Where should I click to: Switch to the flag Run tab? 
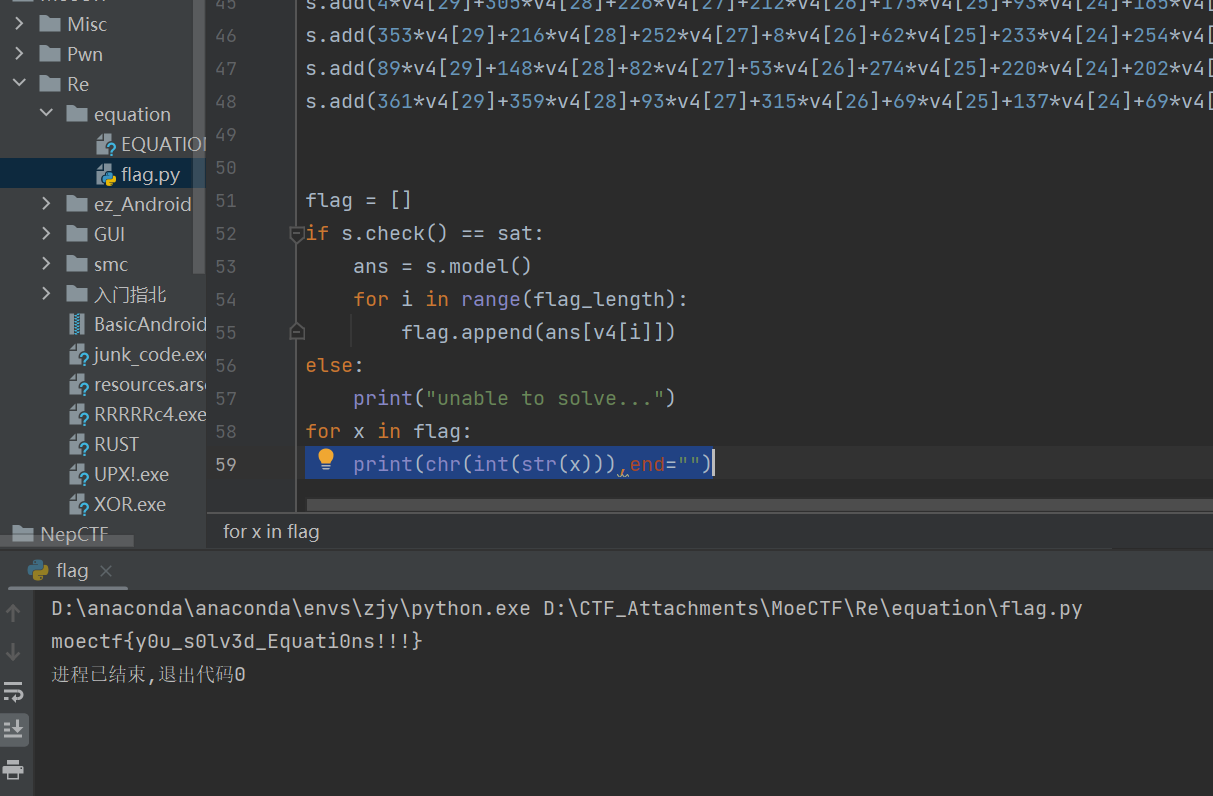(x=71, y=570)
